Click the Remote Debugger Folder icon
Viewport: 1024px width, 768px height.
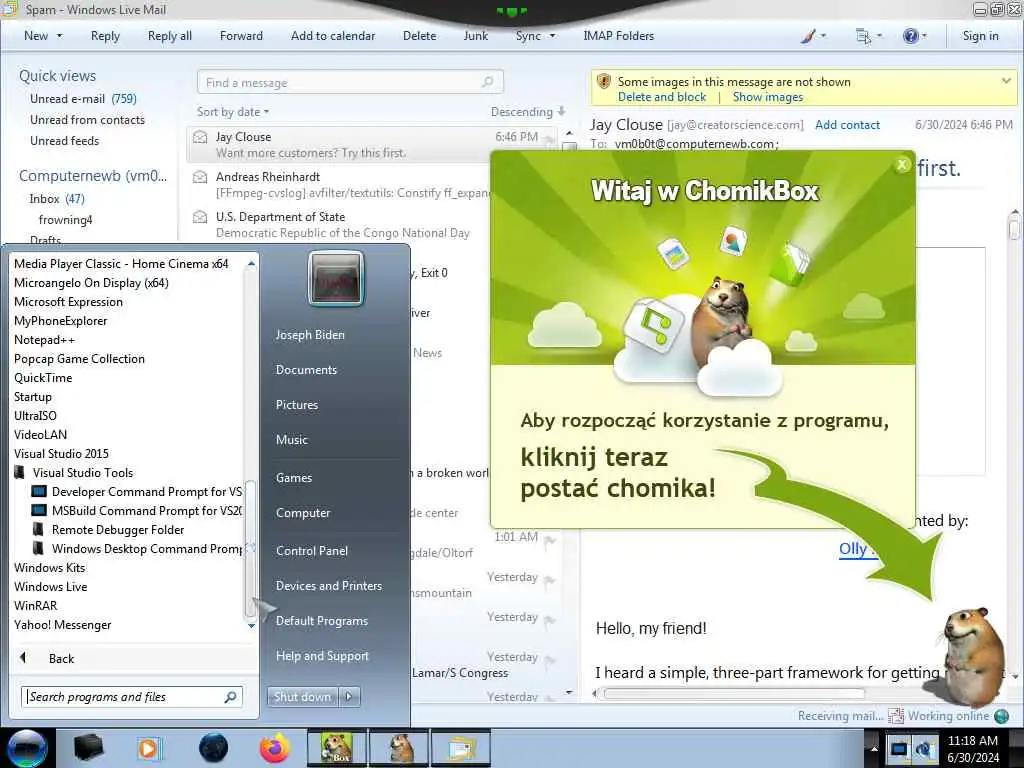pos(39,530)
